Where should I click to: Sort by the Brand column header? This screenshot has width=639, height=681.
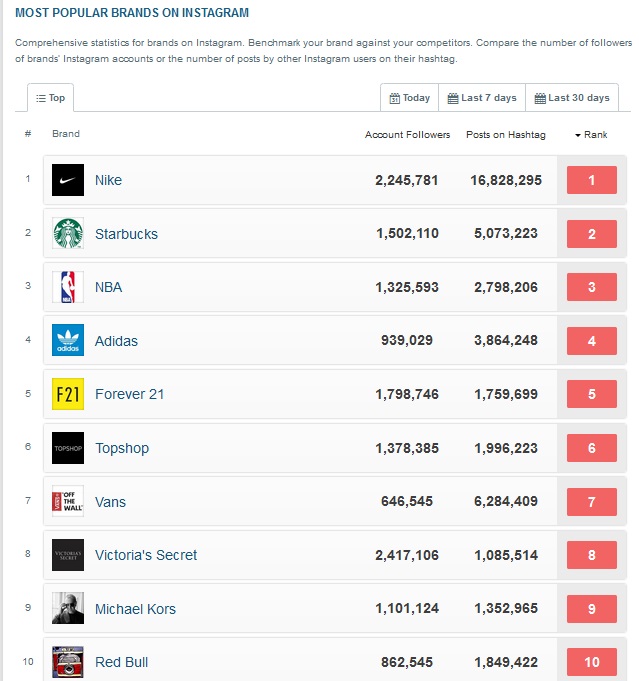click(66, 134)
